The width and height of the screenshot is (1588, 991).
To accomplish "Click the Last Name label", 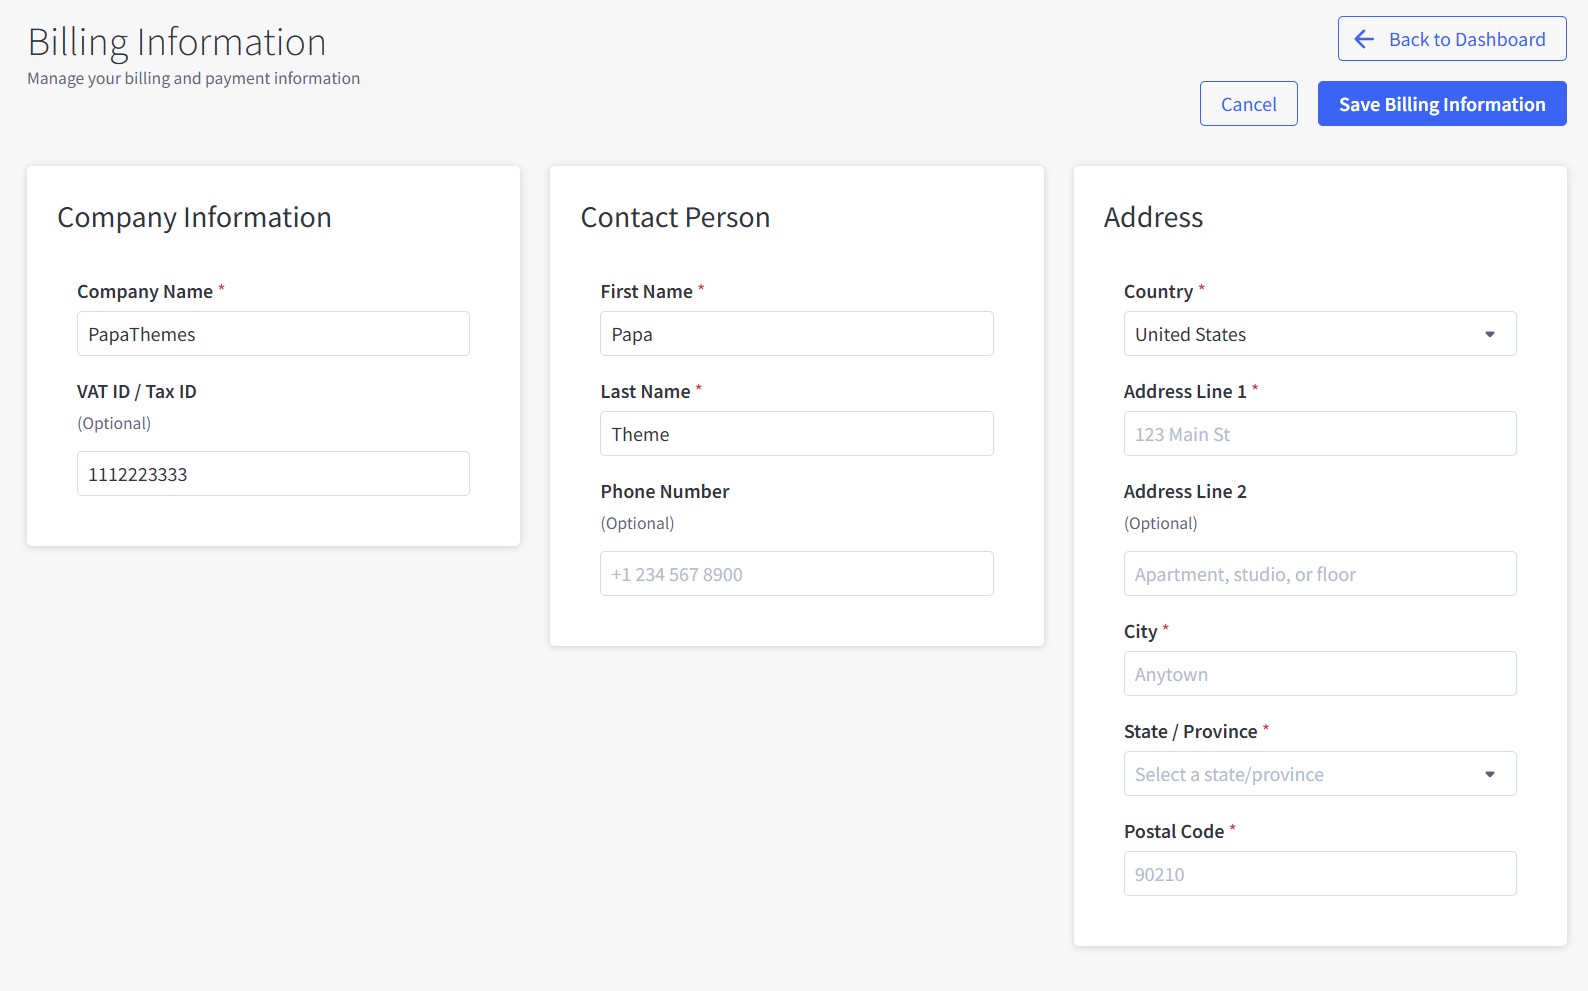I will pos(645,392).
